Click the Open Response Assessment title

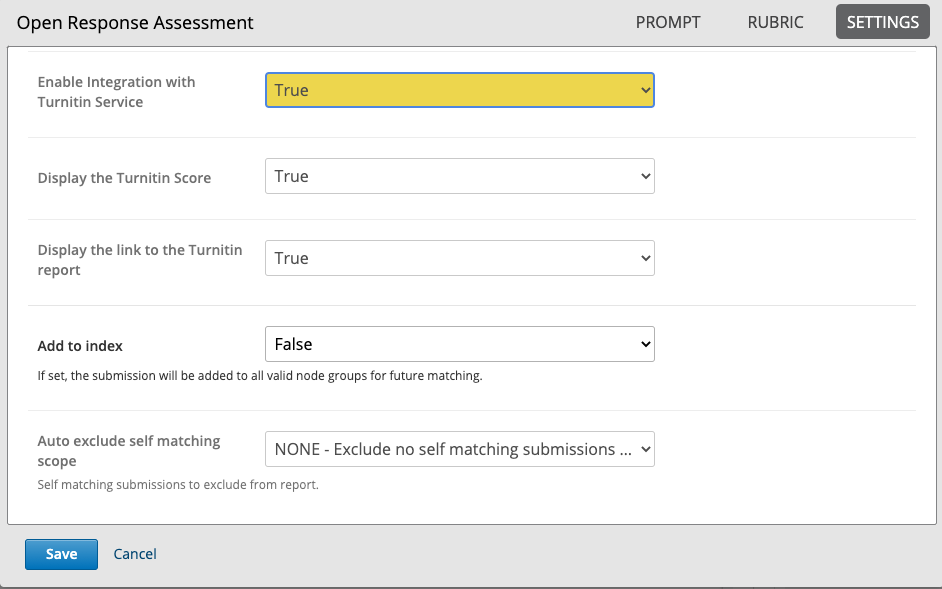coord(135,23)
